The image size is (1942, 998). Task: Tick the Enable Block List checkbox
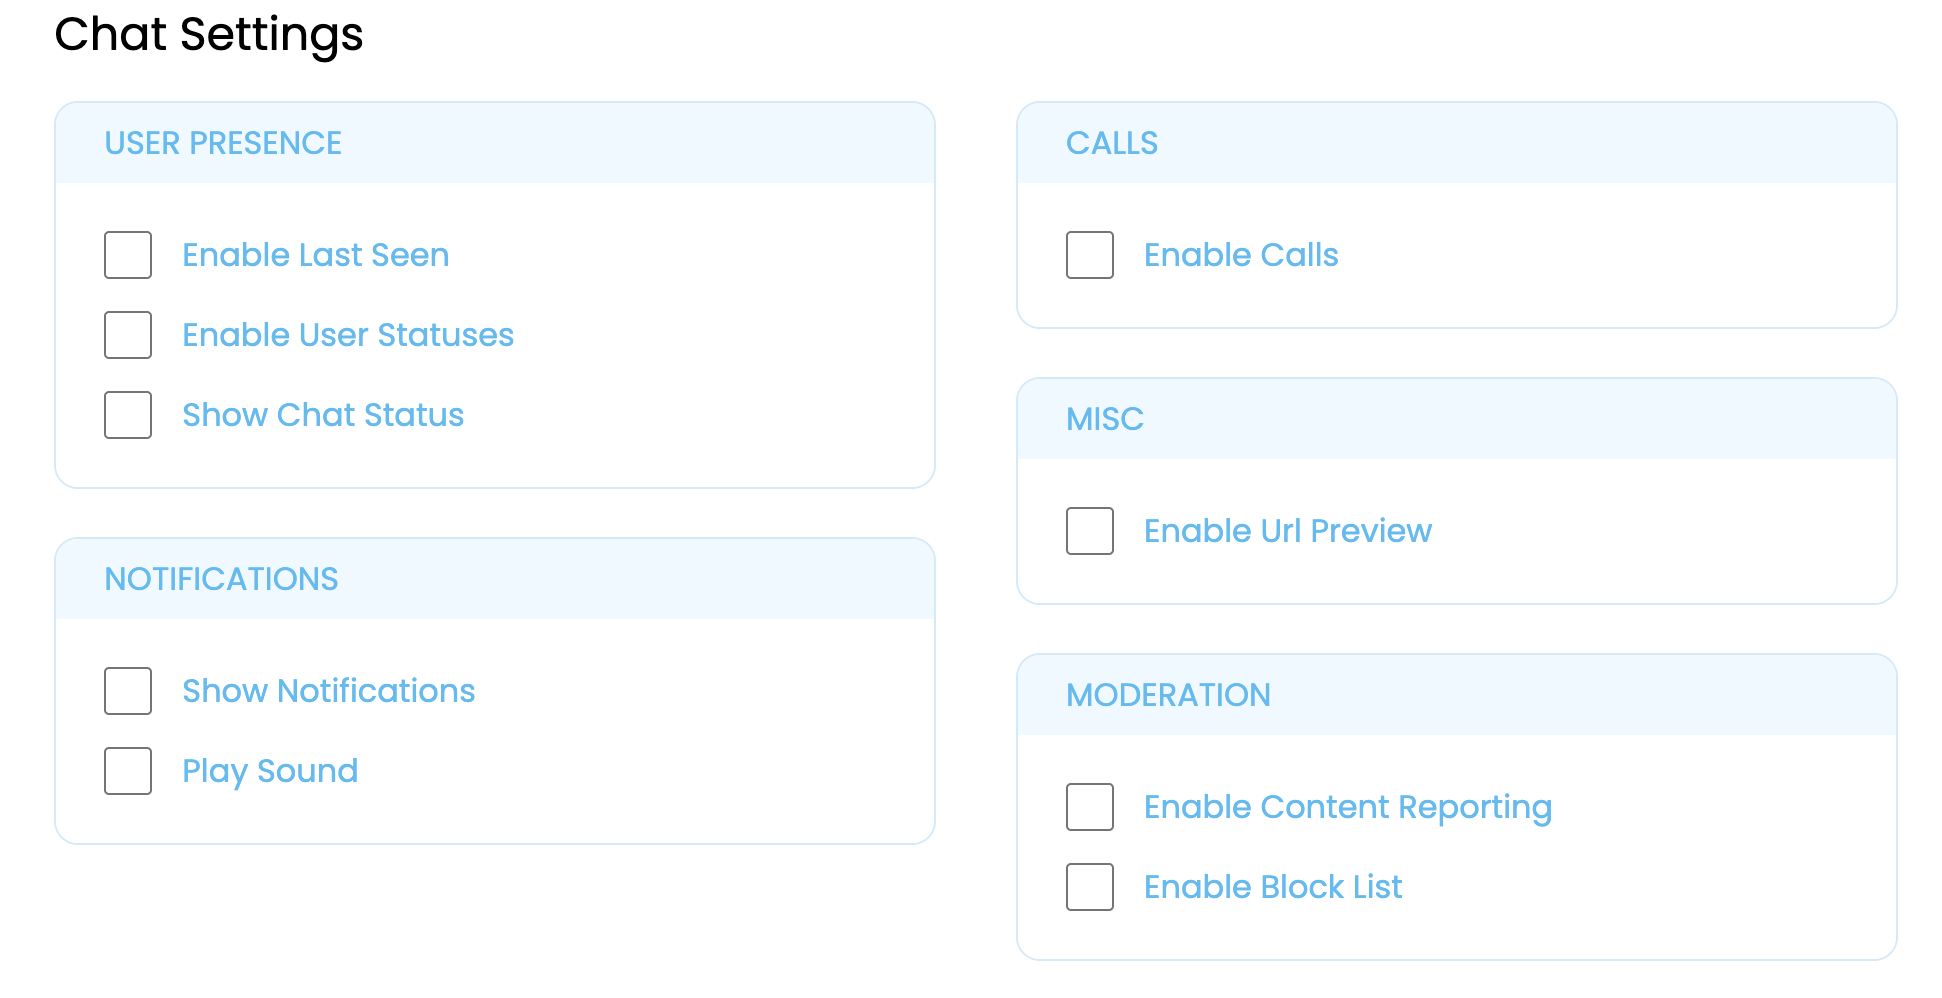pos(1090,887)
